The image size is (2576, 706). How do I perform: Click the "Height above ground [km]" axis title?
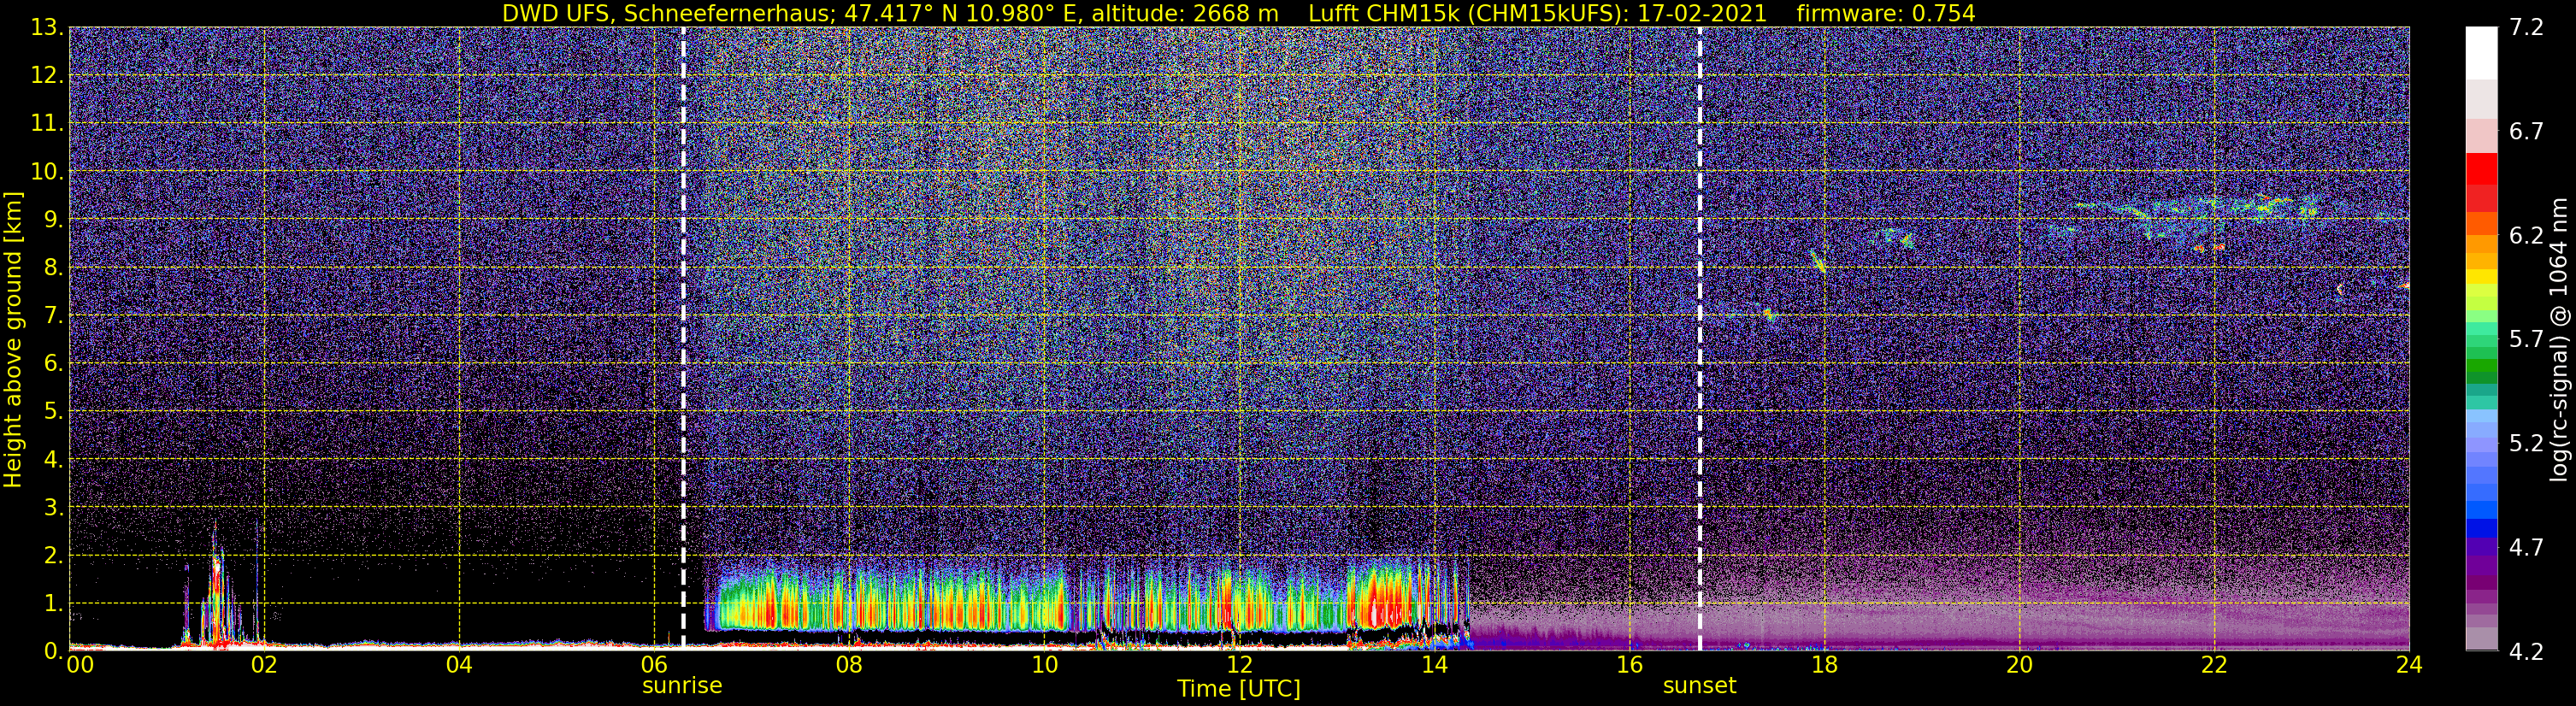click(x=13, y=338)
